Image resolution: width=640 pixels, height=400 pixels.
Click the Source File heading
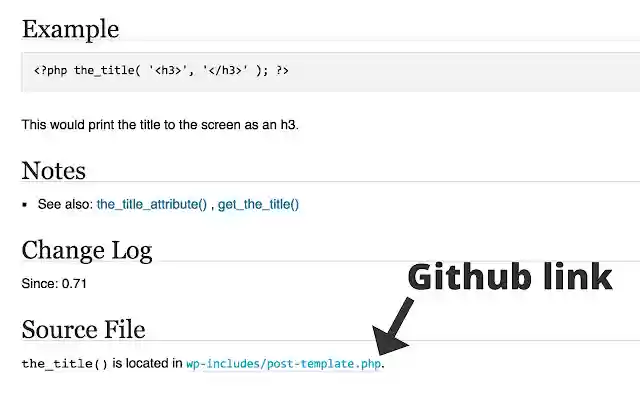click(83, 330)
